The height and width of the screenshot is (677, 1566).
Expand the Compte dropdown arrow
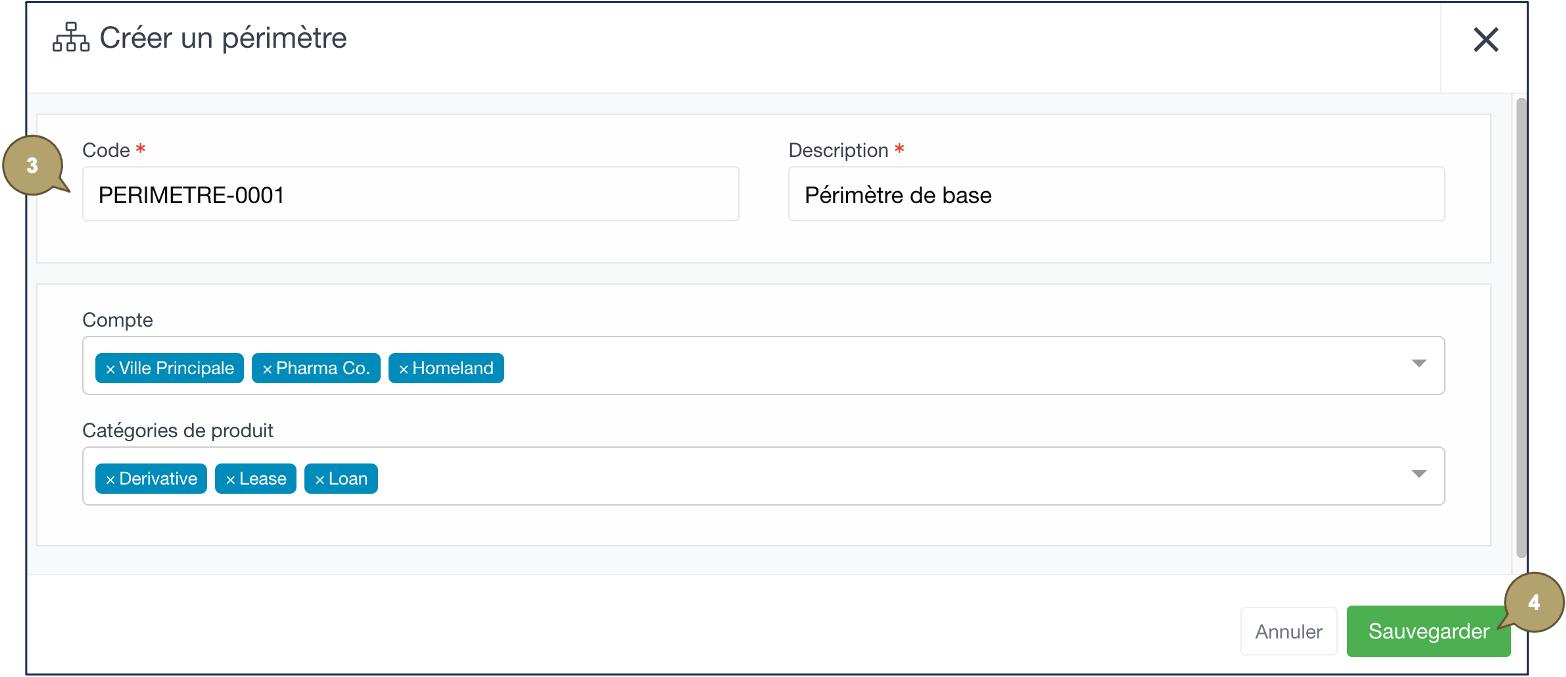point(1418,364)
